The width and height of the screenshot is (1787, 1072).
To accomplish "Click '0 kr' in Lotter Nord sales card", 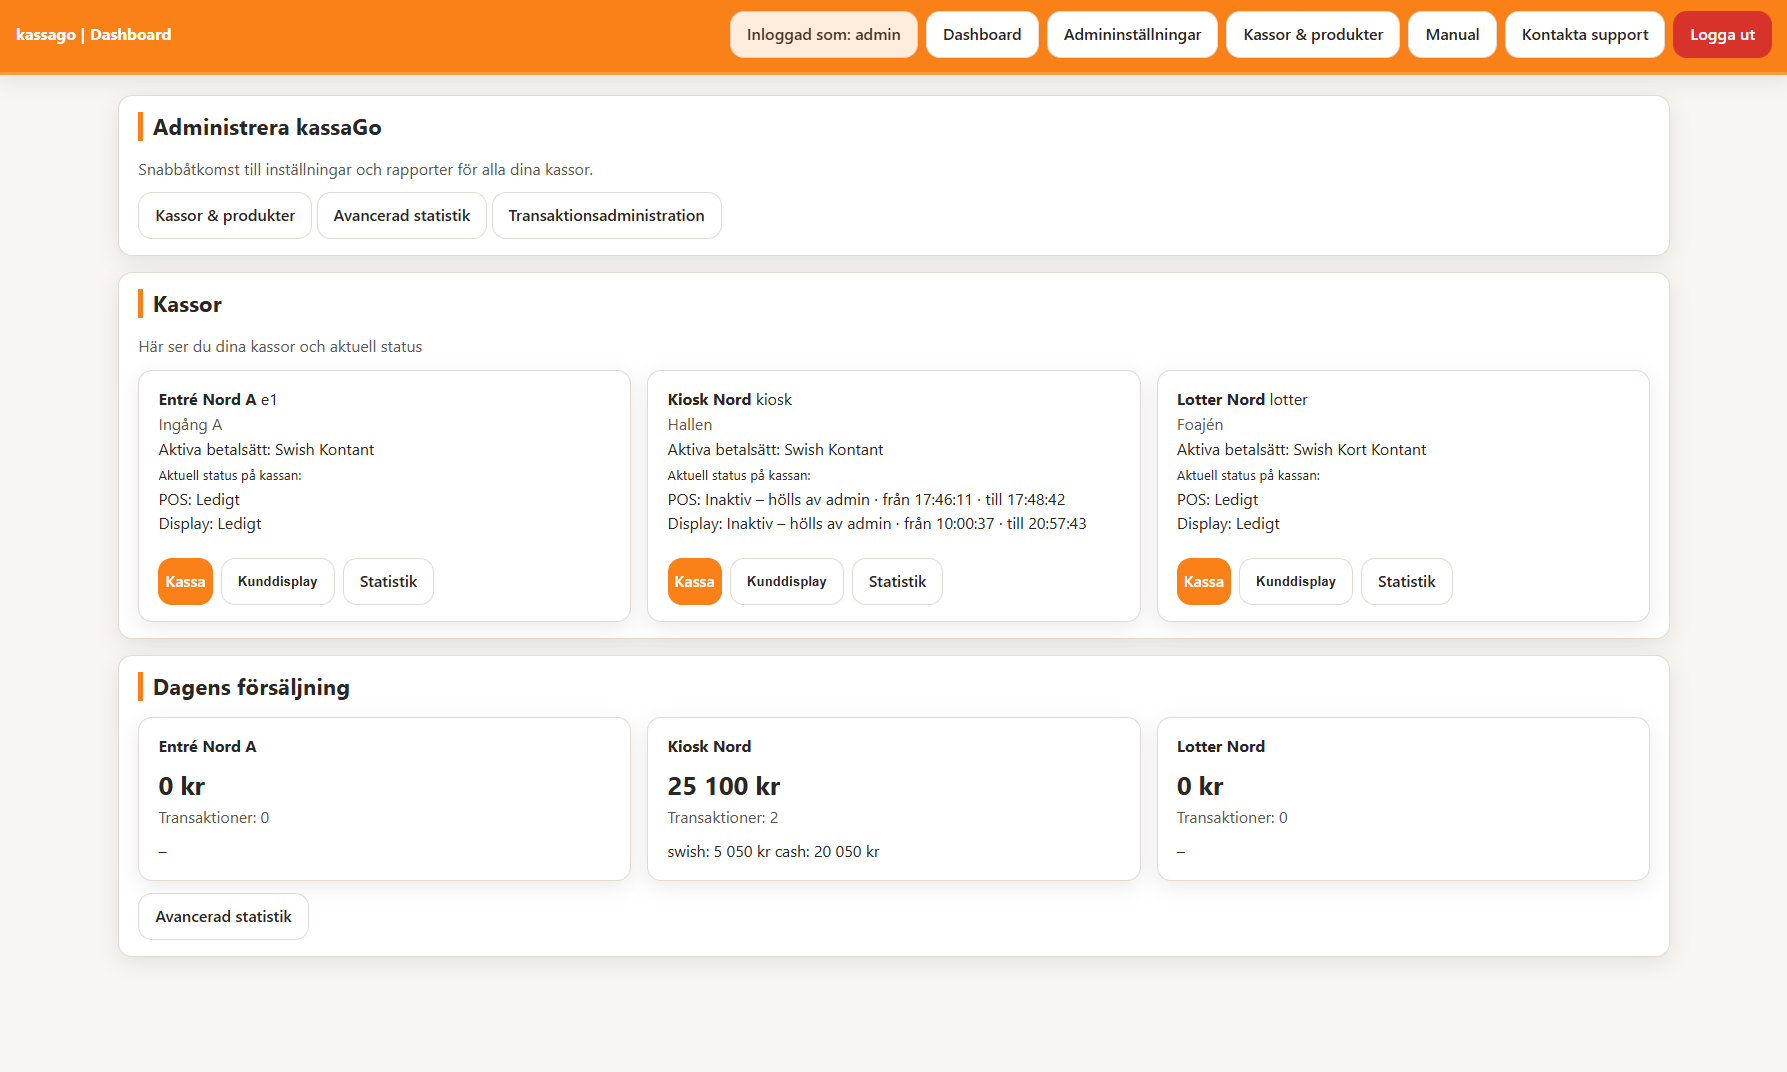I will click(1200, 786).
